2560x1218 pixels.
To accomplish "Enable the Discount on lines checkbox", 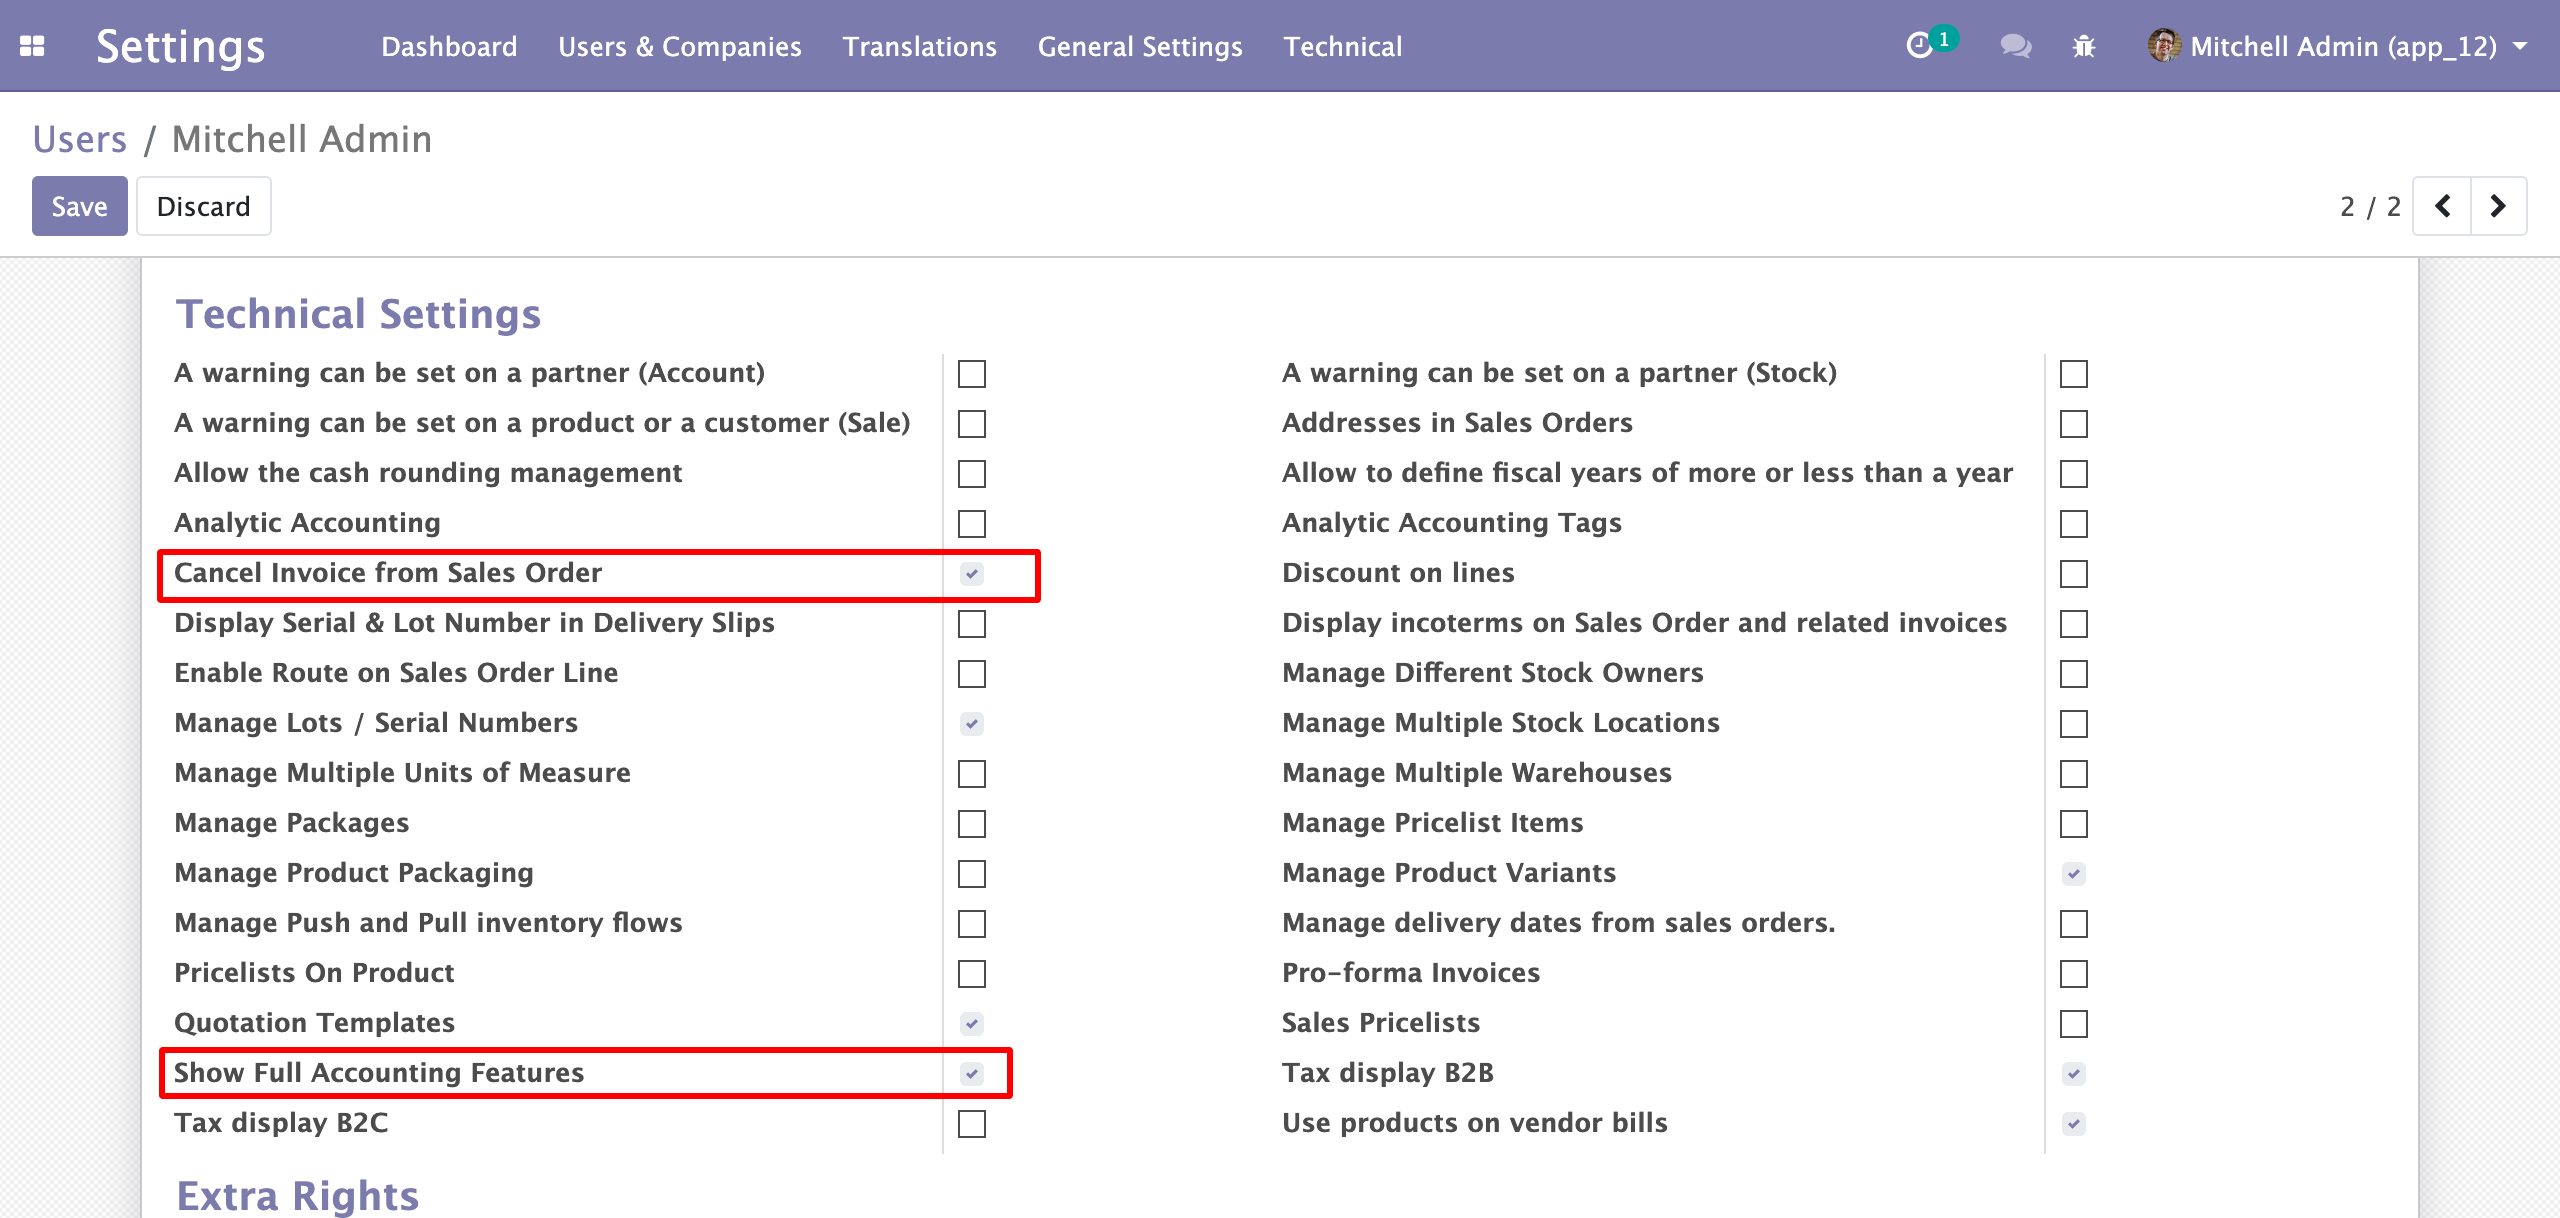I will [x=2074, y=574].
